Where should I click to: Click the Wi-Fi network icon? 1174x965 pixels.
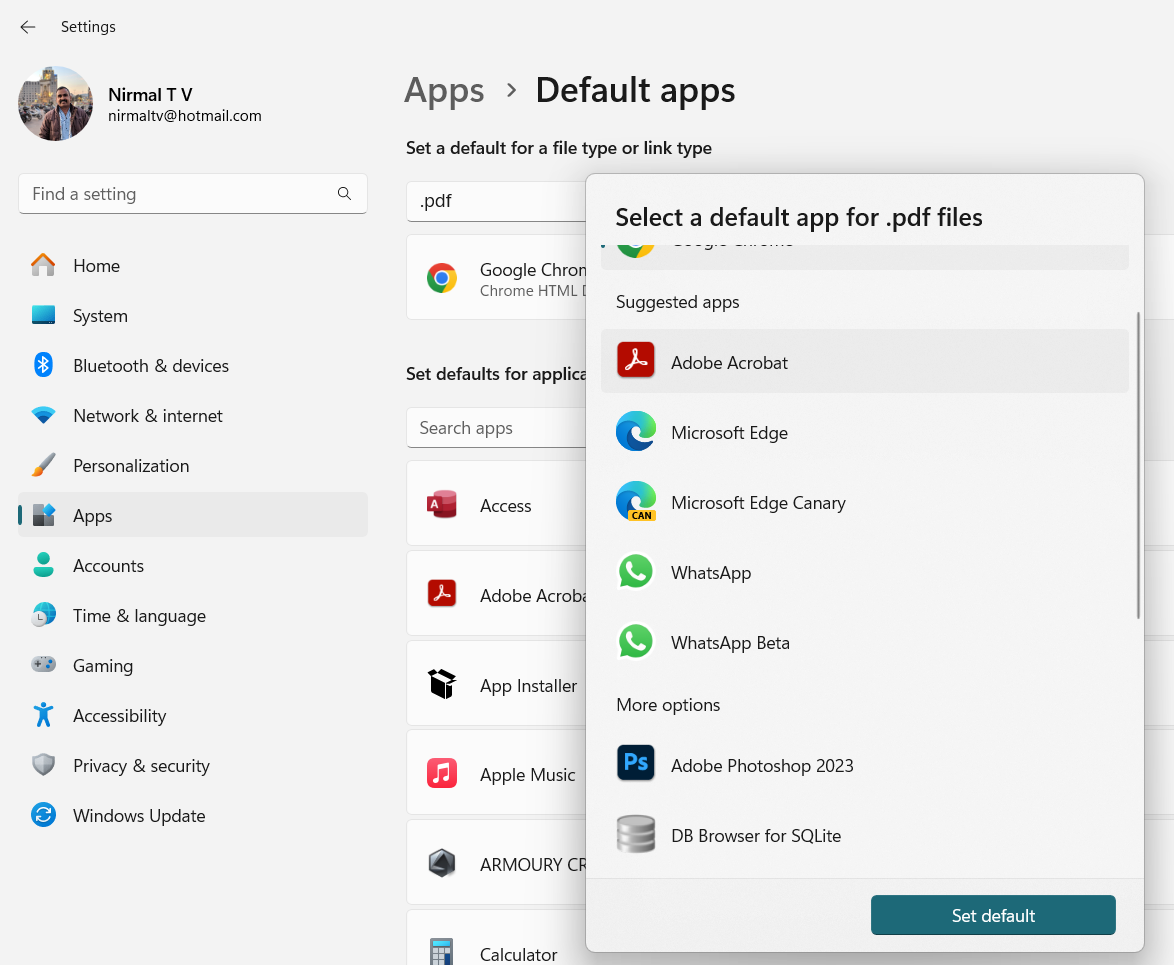tap(43, 415)
